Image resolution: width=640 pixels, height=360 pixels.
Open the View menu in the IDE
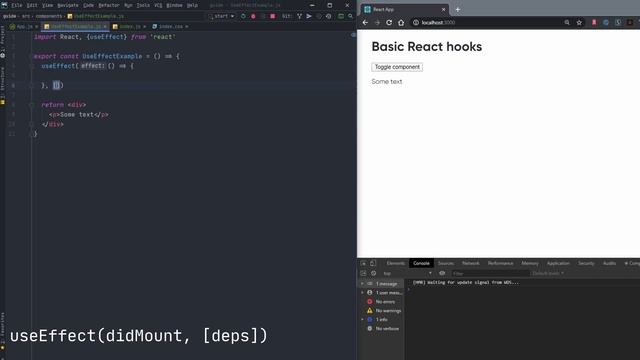(x=47, y=5)
